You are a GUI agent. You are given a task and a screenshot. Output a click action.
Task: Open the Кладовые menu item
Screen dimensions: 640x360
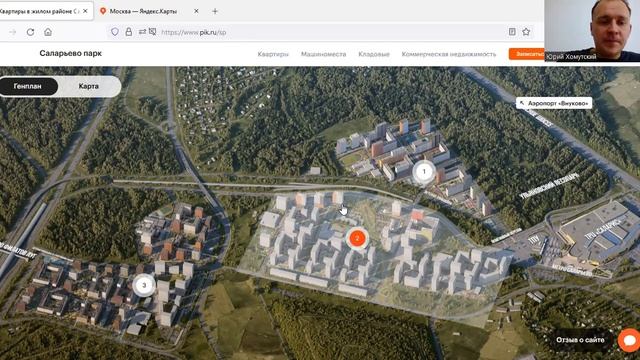pyautogui.click(x=374, y=54)
